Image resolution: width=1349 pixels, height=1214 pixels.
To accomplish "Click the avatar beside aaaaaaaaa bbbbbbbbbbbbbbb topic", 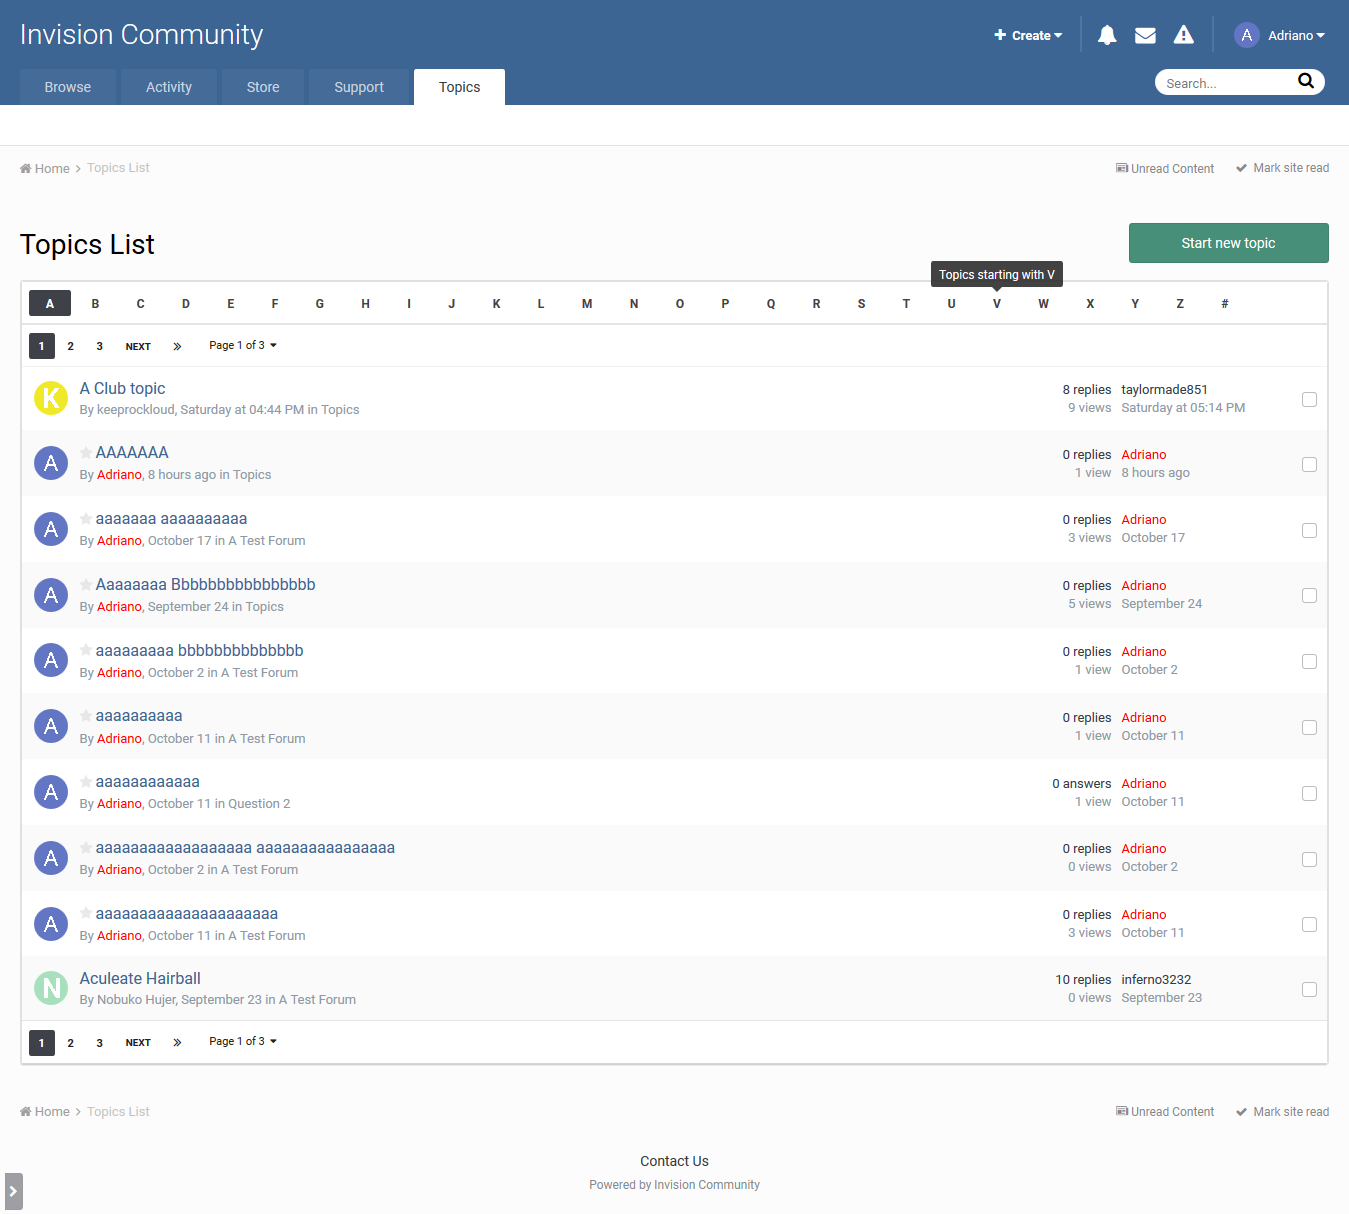I will (51, 660).
